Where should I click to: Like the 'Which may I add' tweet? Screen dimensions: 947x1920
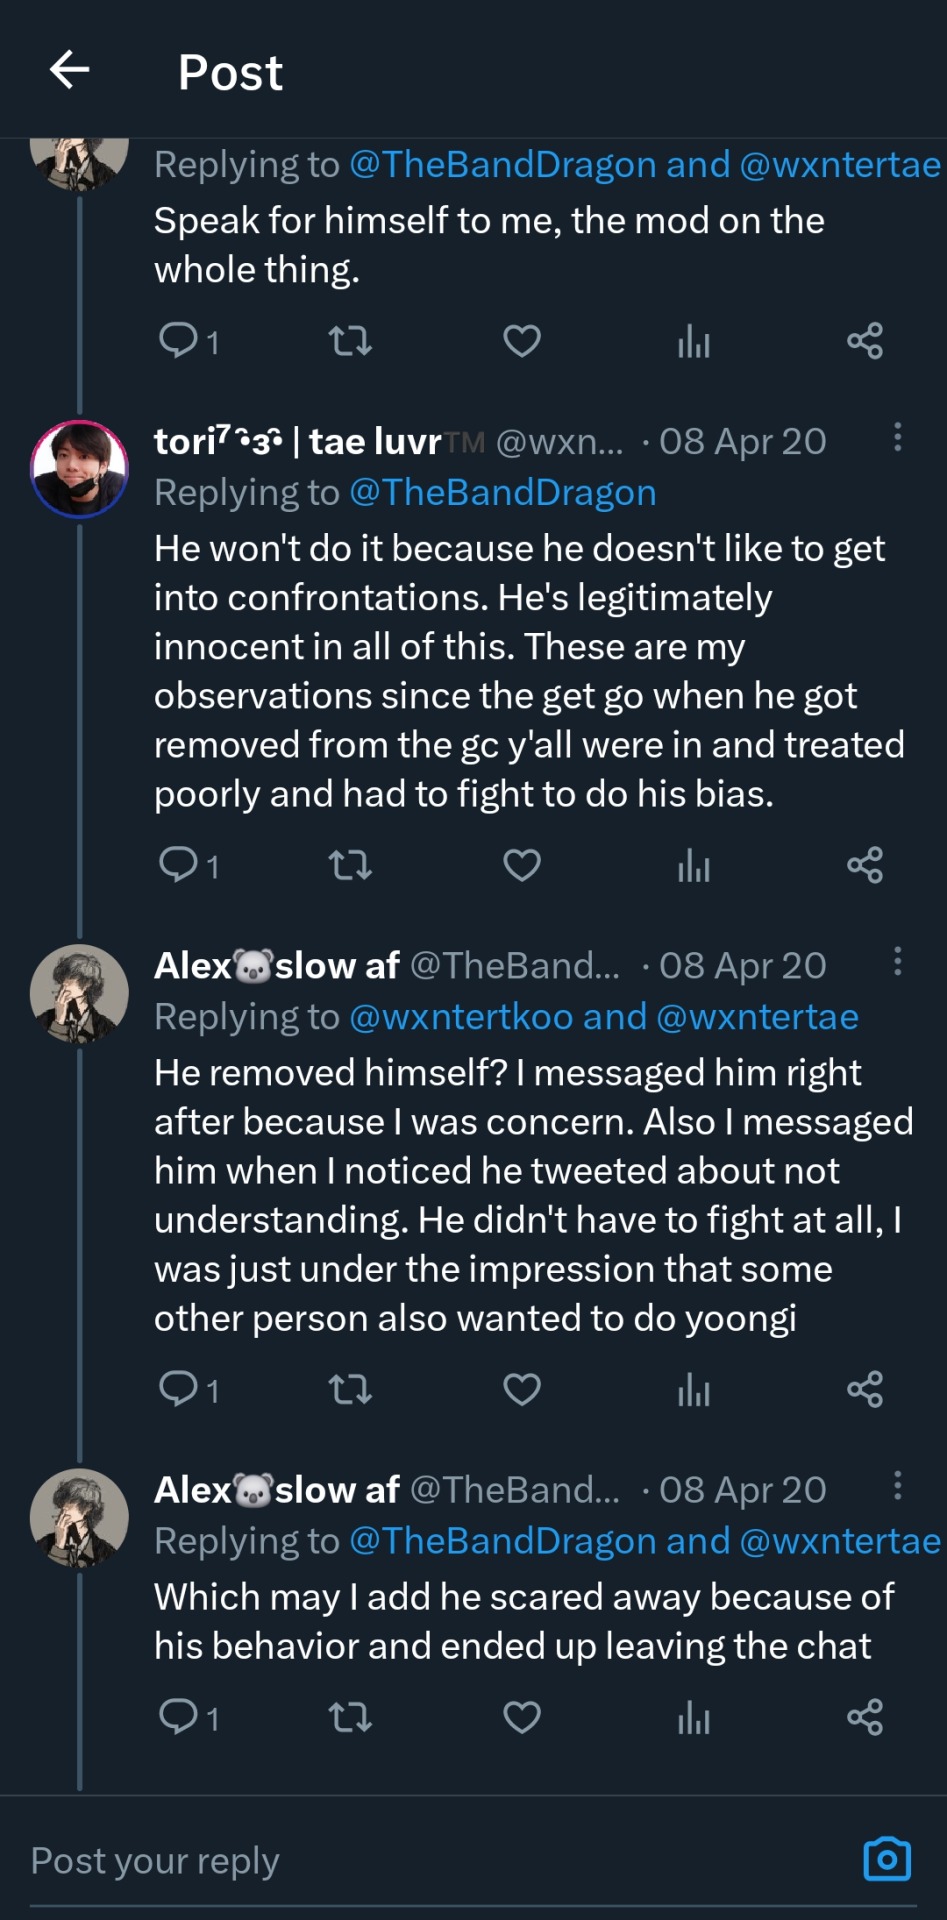(521, 1717)
